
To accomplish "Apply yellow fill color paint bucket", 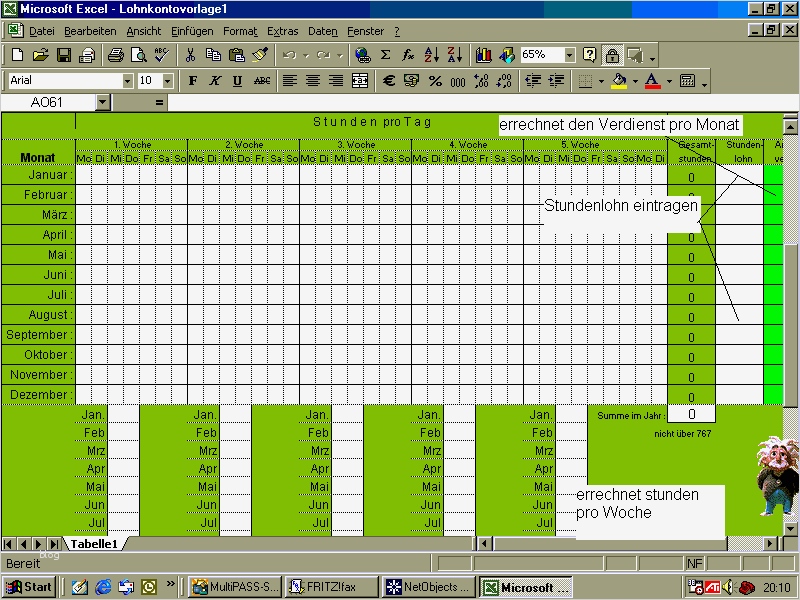I will [619, 81].
